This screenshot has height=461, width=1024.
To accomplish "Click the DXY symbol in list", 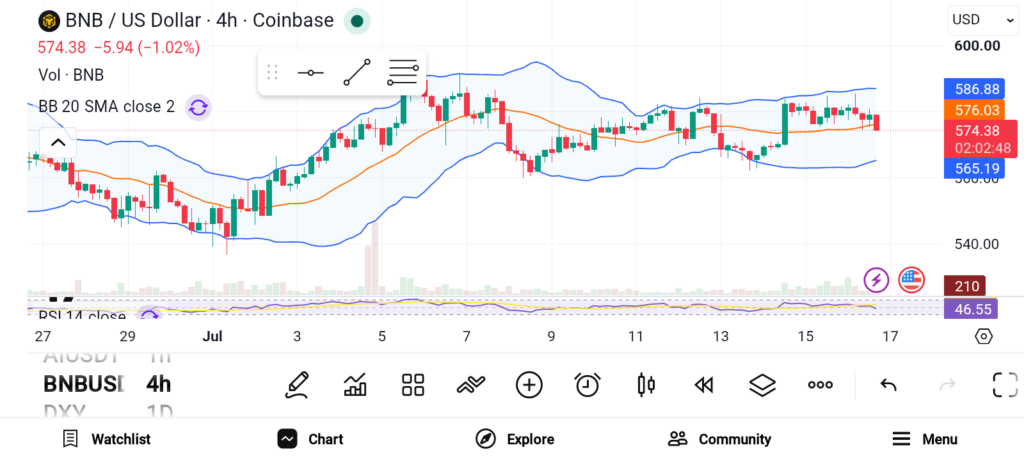I will point(64,411).
